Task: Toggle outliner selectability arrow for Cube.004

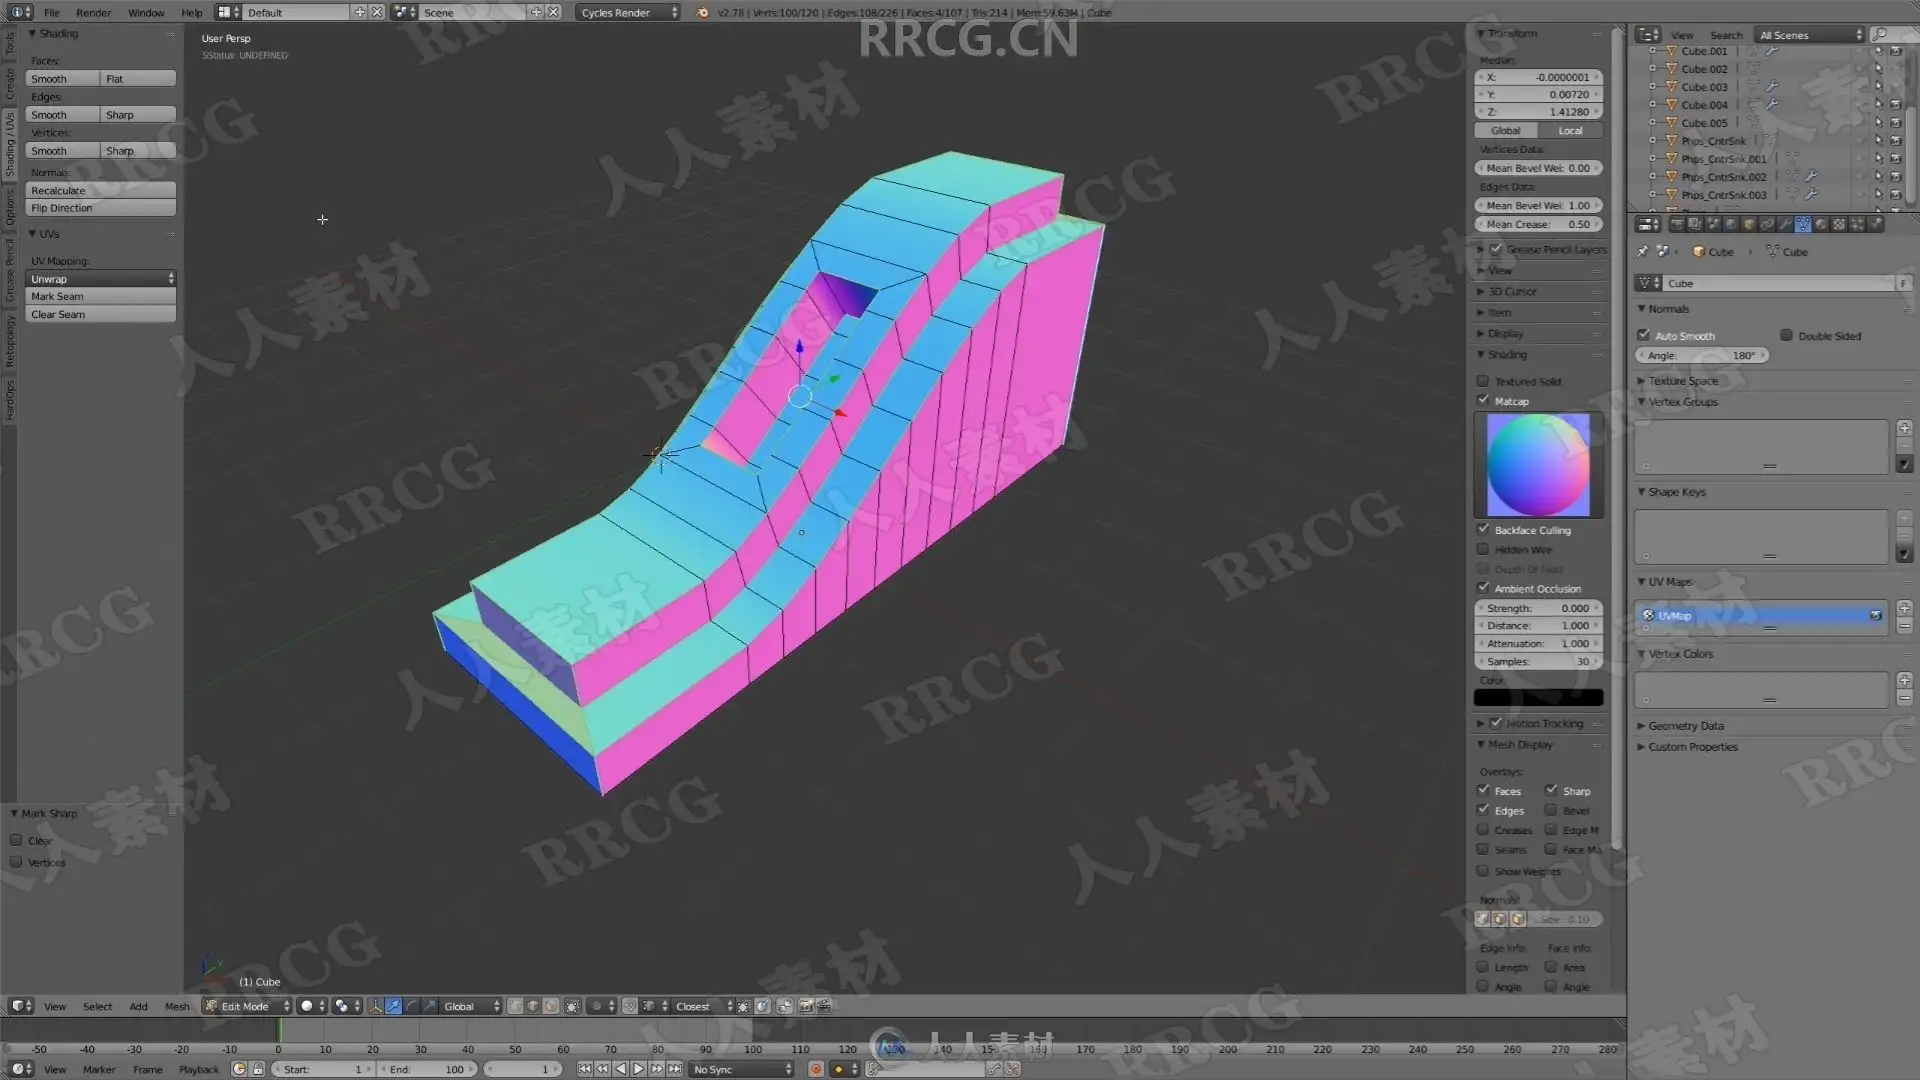Action: [x=1878, y=105]
